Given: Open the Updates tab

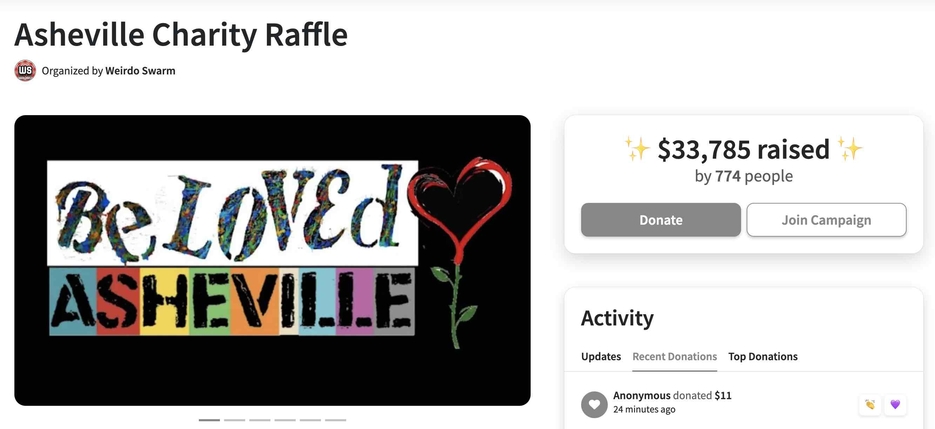Looking at the screenshot, I should tap(601, 356).
